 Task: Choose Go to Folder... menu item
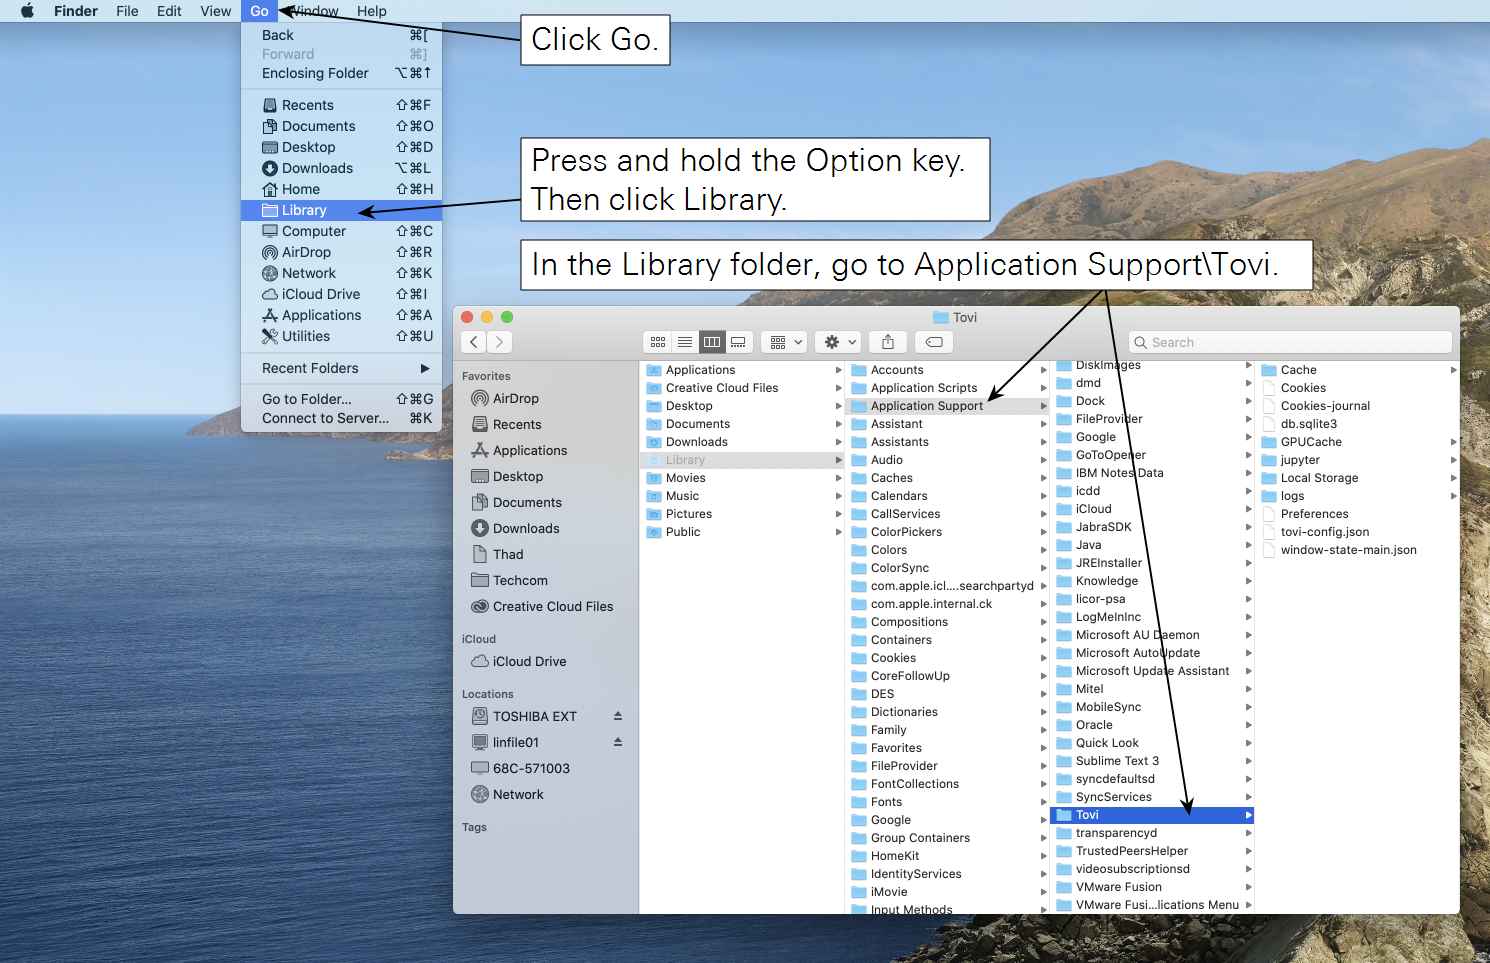tap(341, 399)
